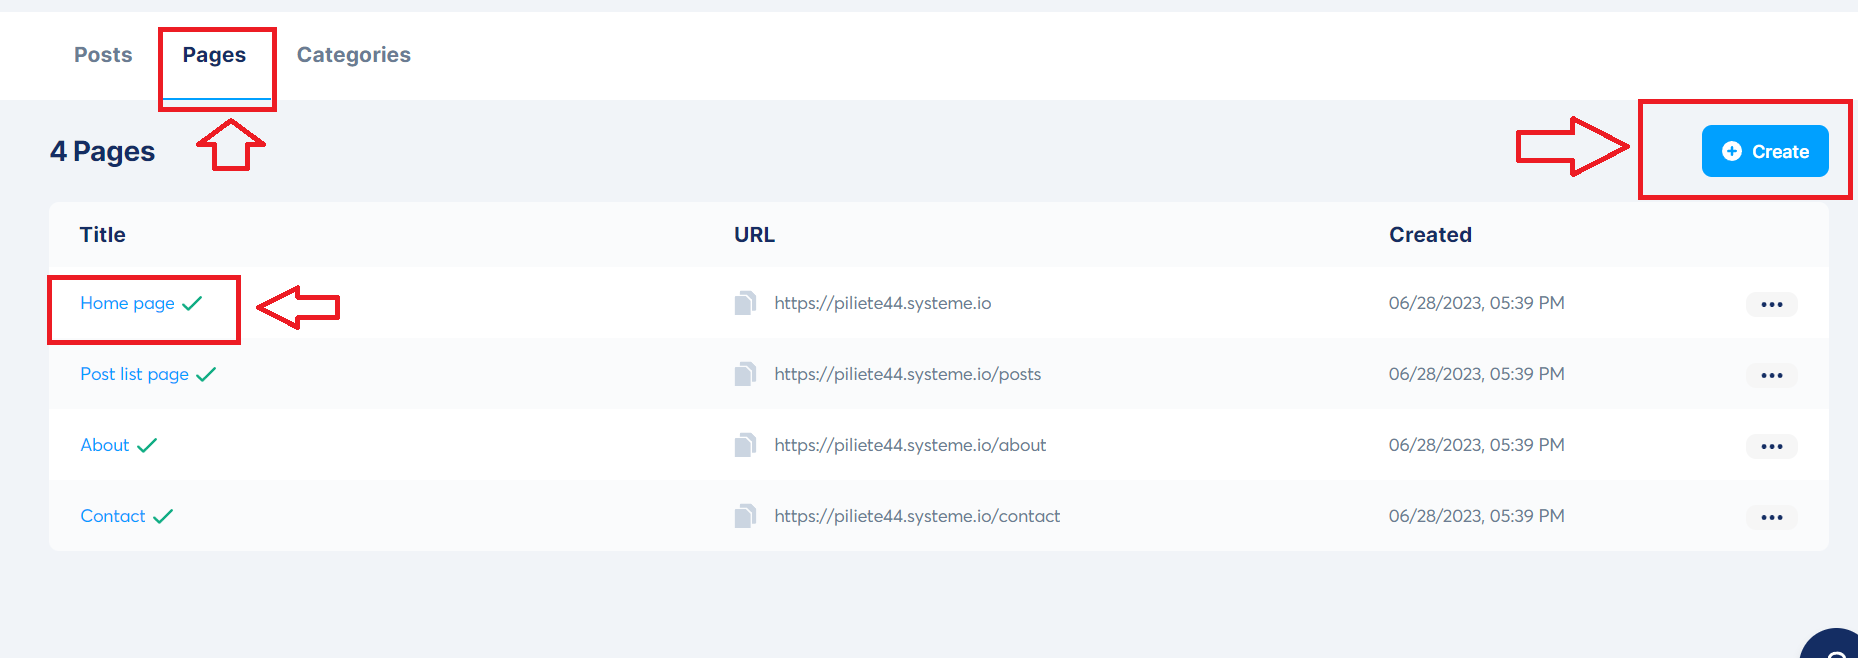Click the green checkmark beside Contact
1858x658 pixels.
click(x=163, y=516)
